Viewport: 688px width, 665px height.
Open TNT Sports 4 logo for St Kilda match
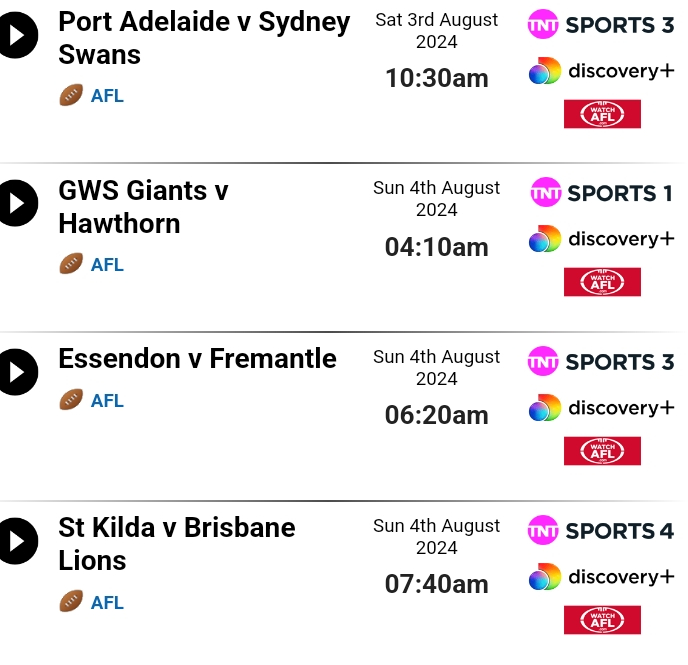tap(601, 530)
